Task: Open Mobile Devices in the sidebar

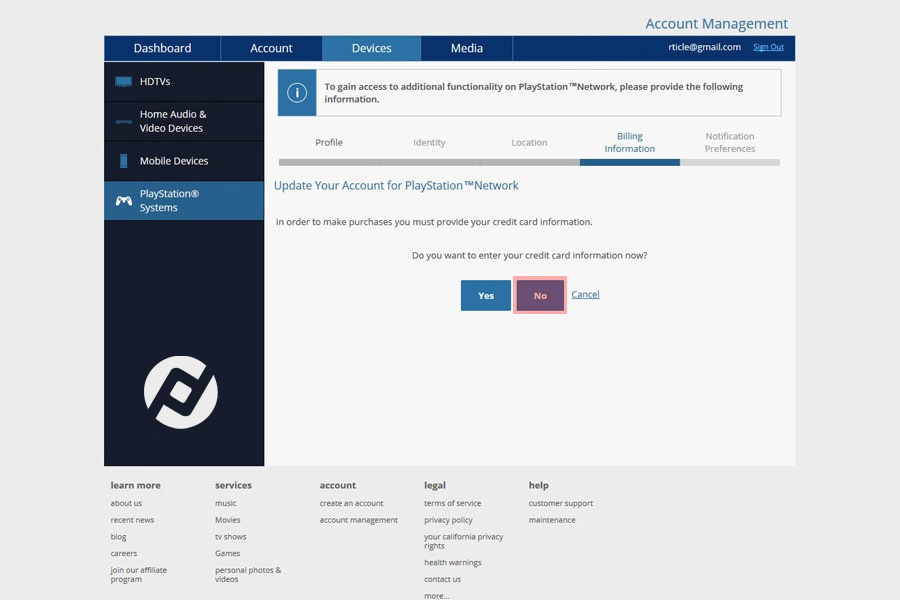Action: (x=184, y=161)
